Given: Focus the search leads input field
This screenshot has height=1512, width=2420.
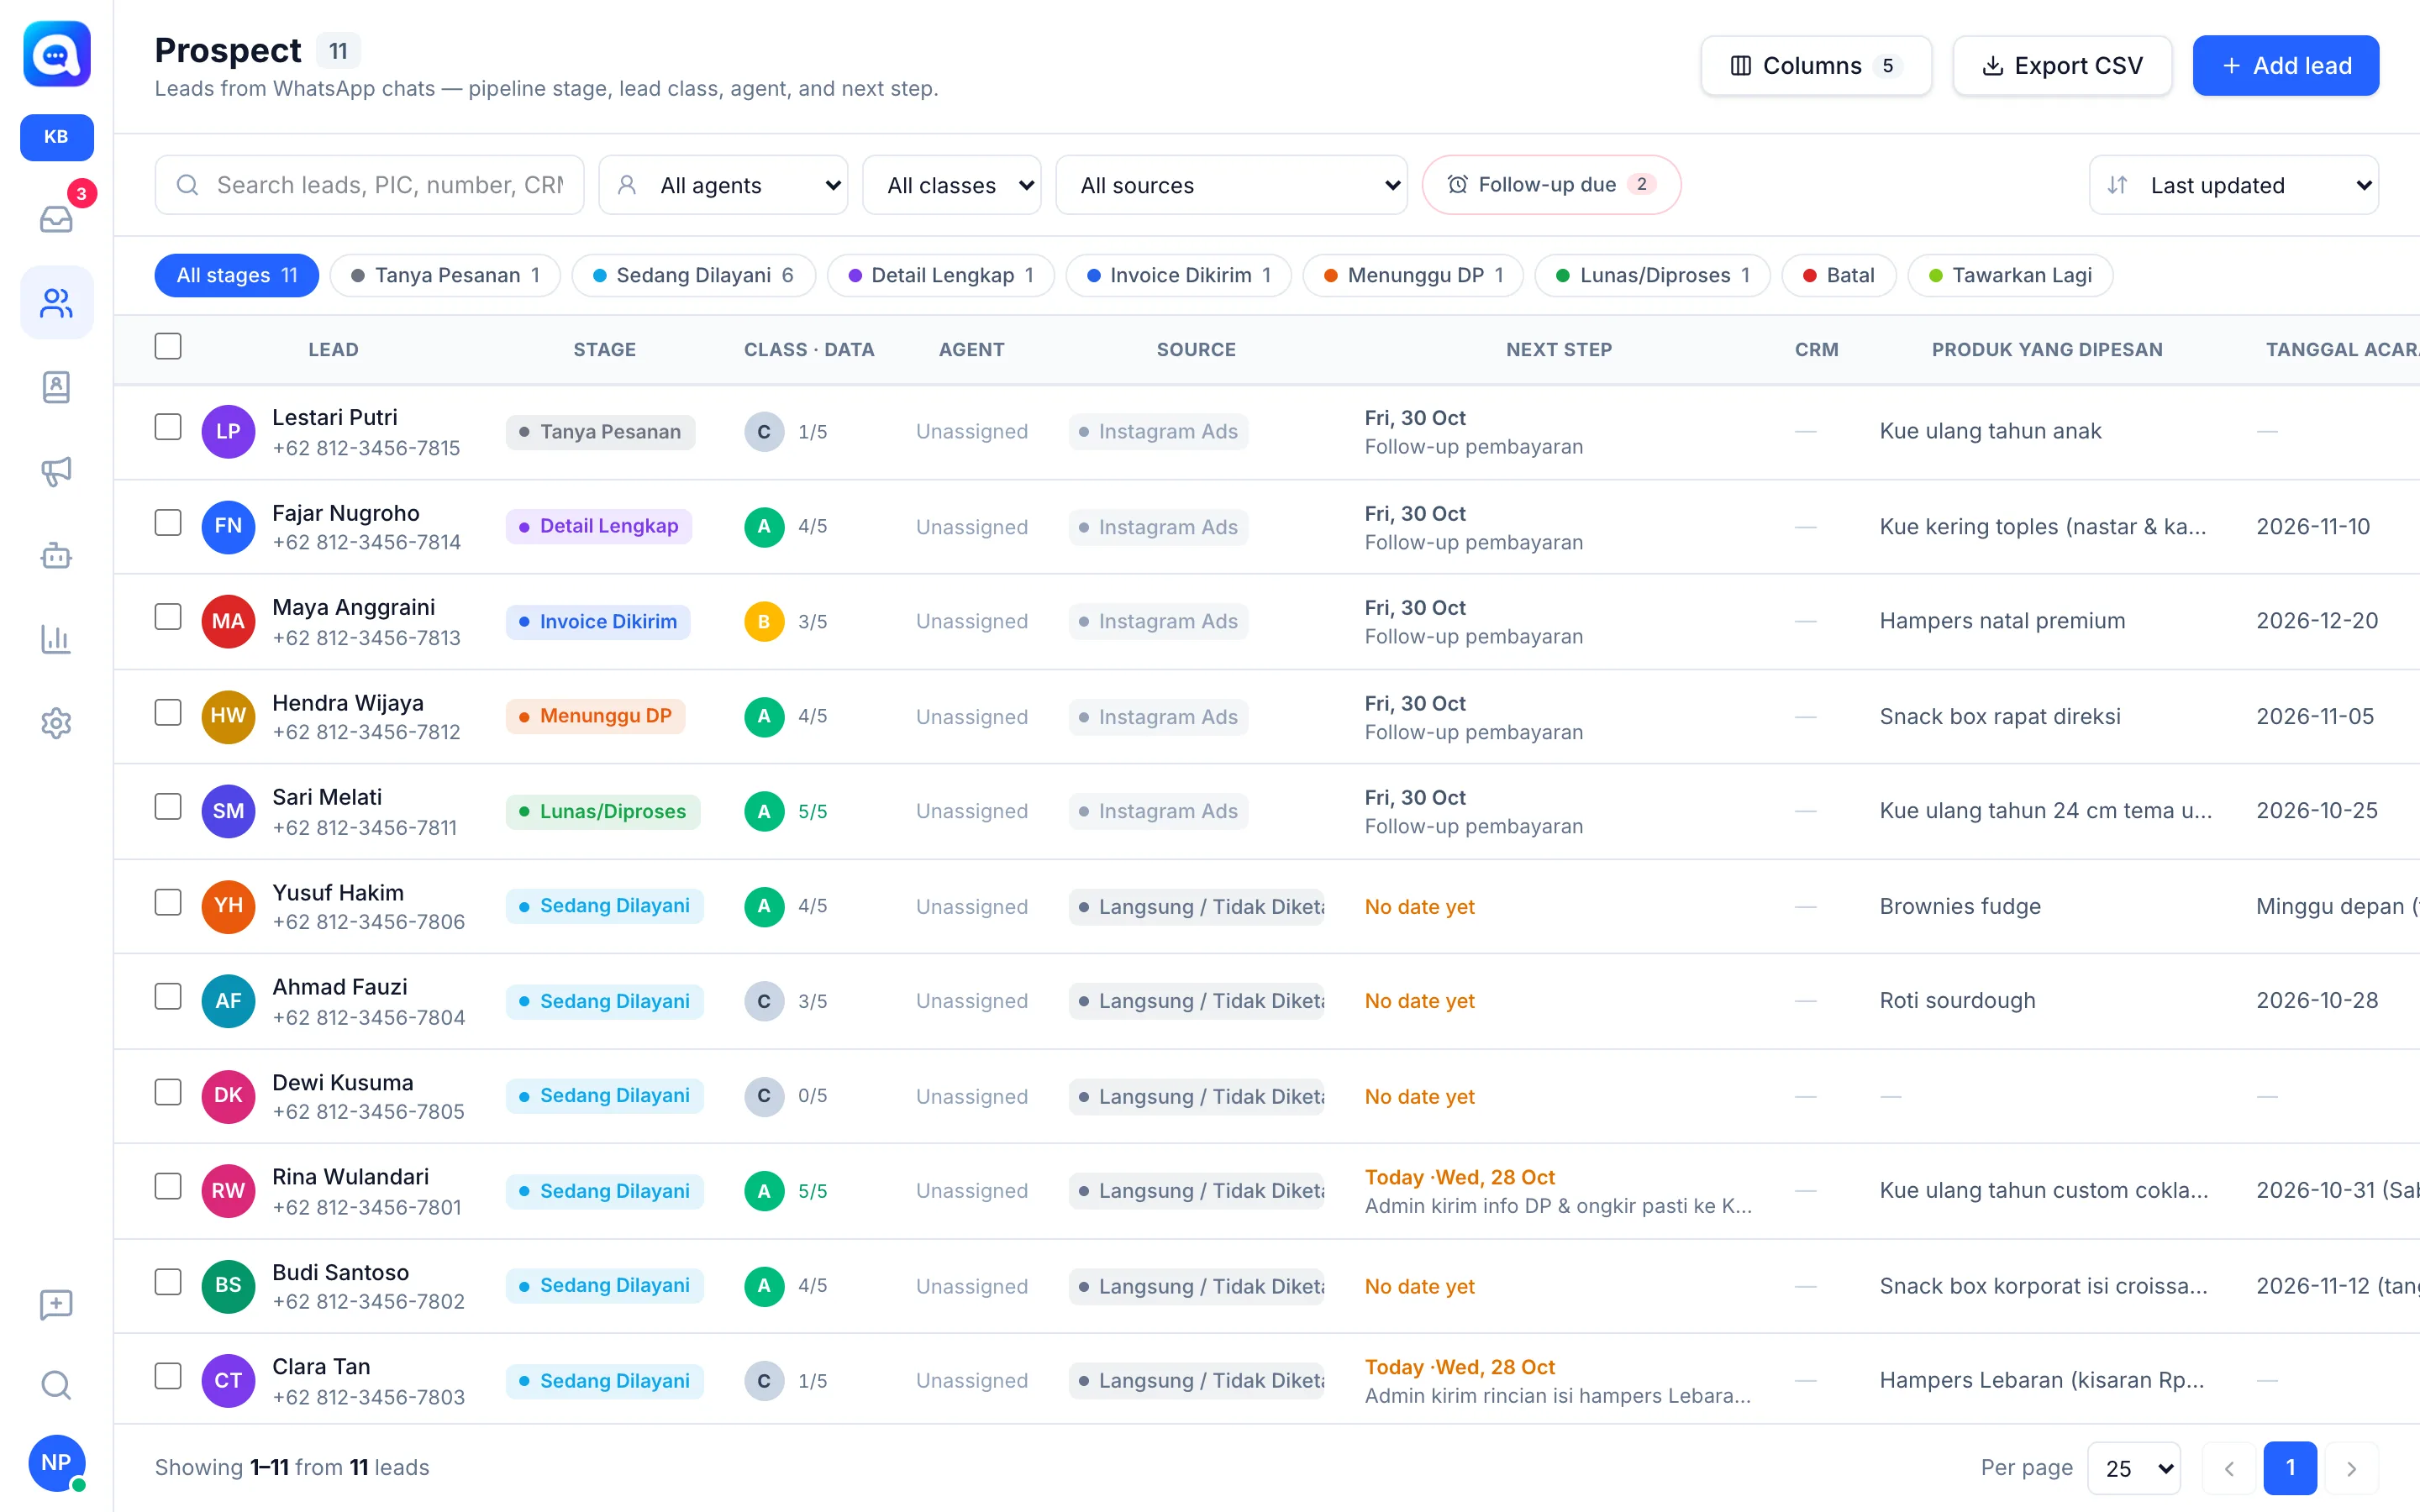Looking at the screenshot, I should click(370, 185).
